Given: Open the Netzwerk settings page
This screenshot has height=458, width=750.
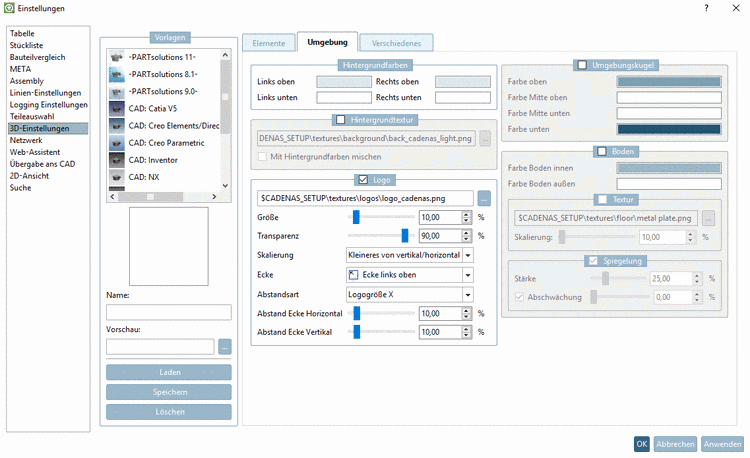Looking at the screenshot, I should click(26, 140).
